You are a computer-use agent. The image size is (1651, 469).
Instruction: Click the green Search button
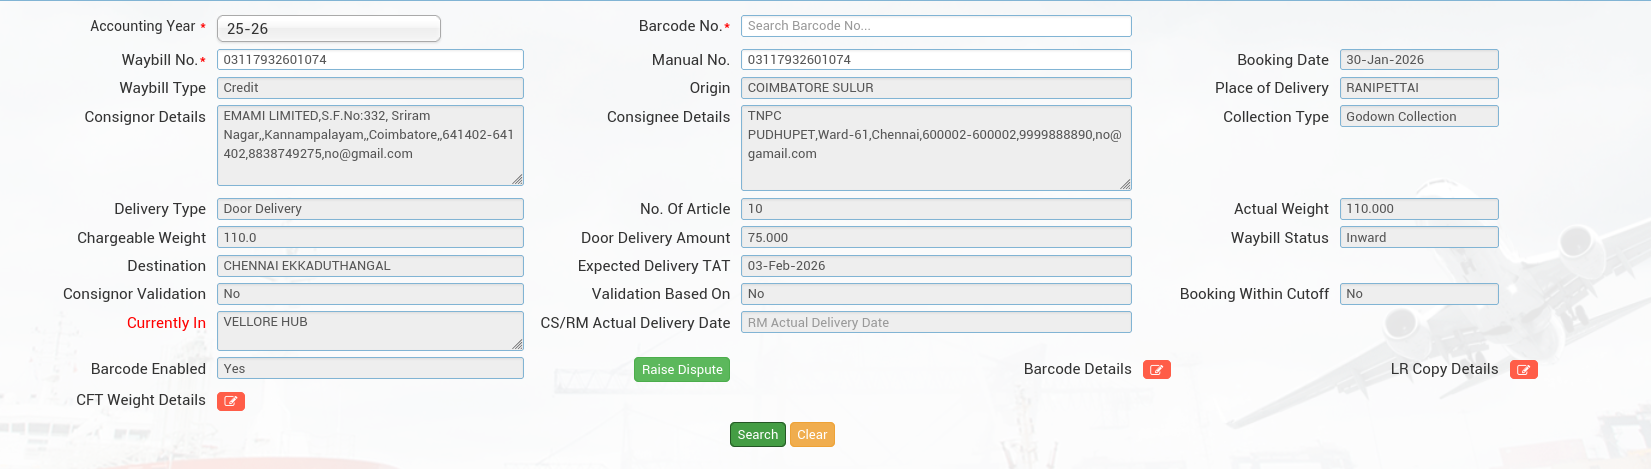coord(757,435)
